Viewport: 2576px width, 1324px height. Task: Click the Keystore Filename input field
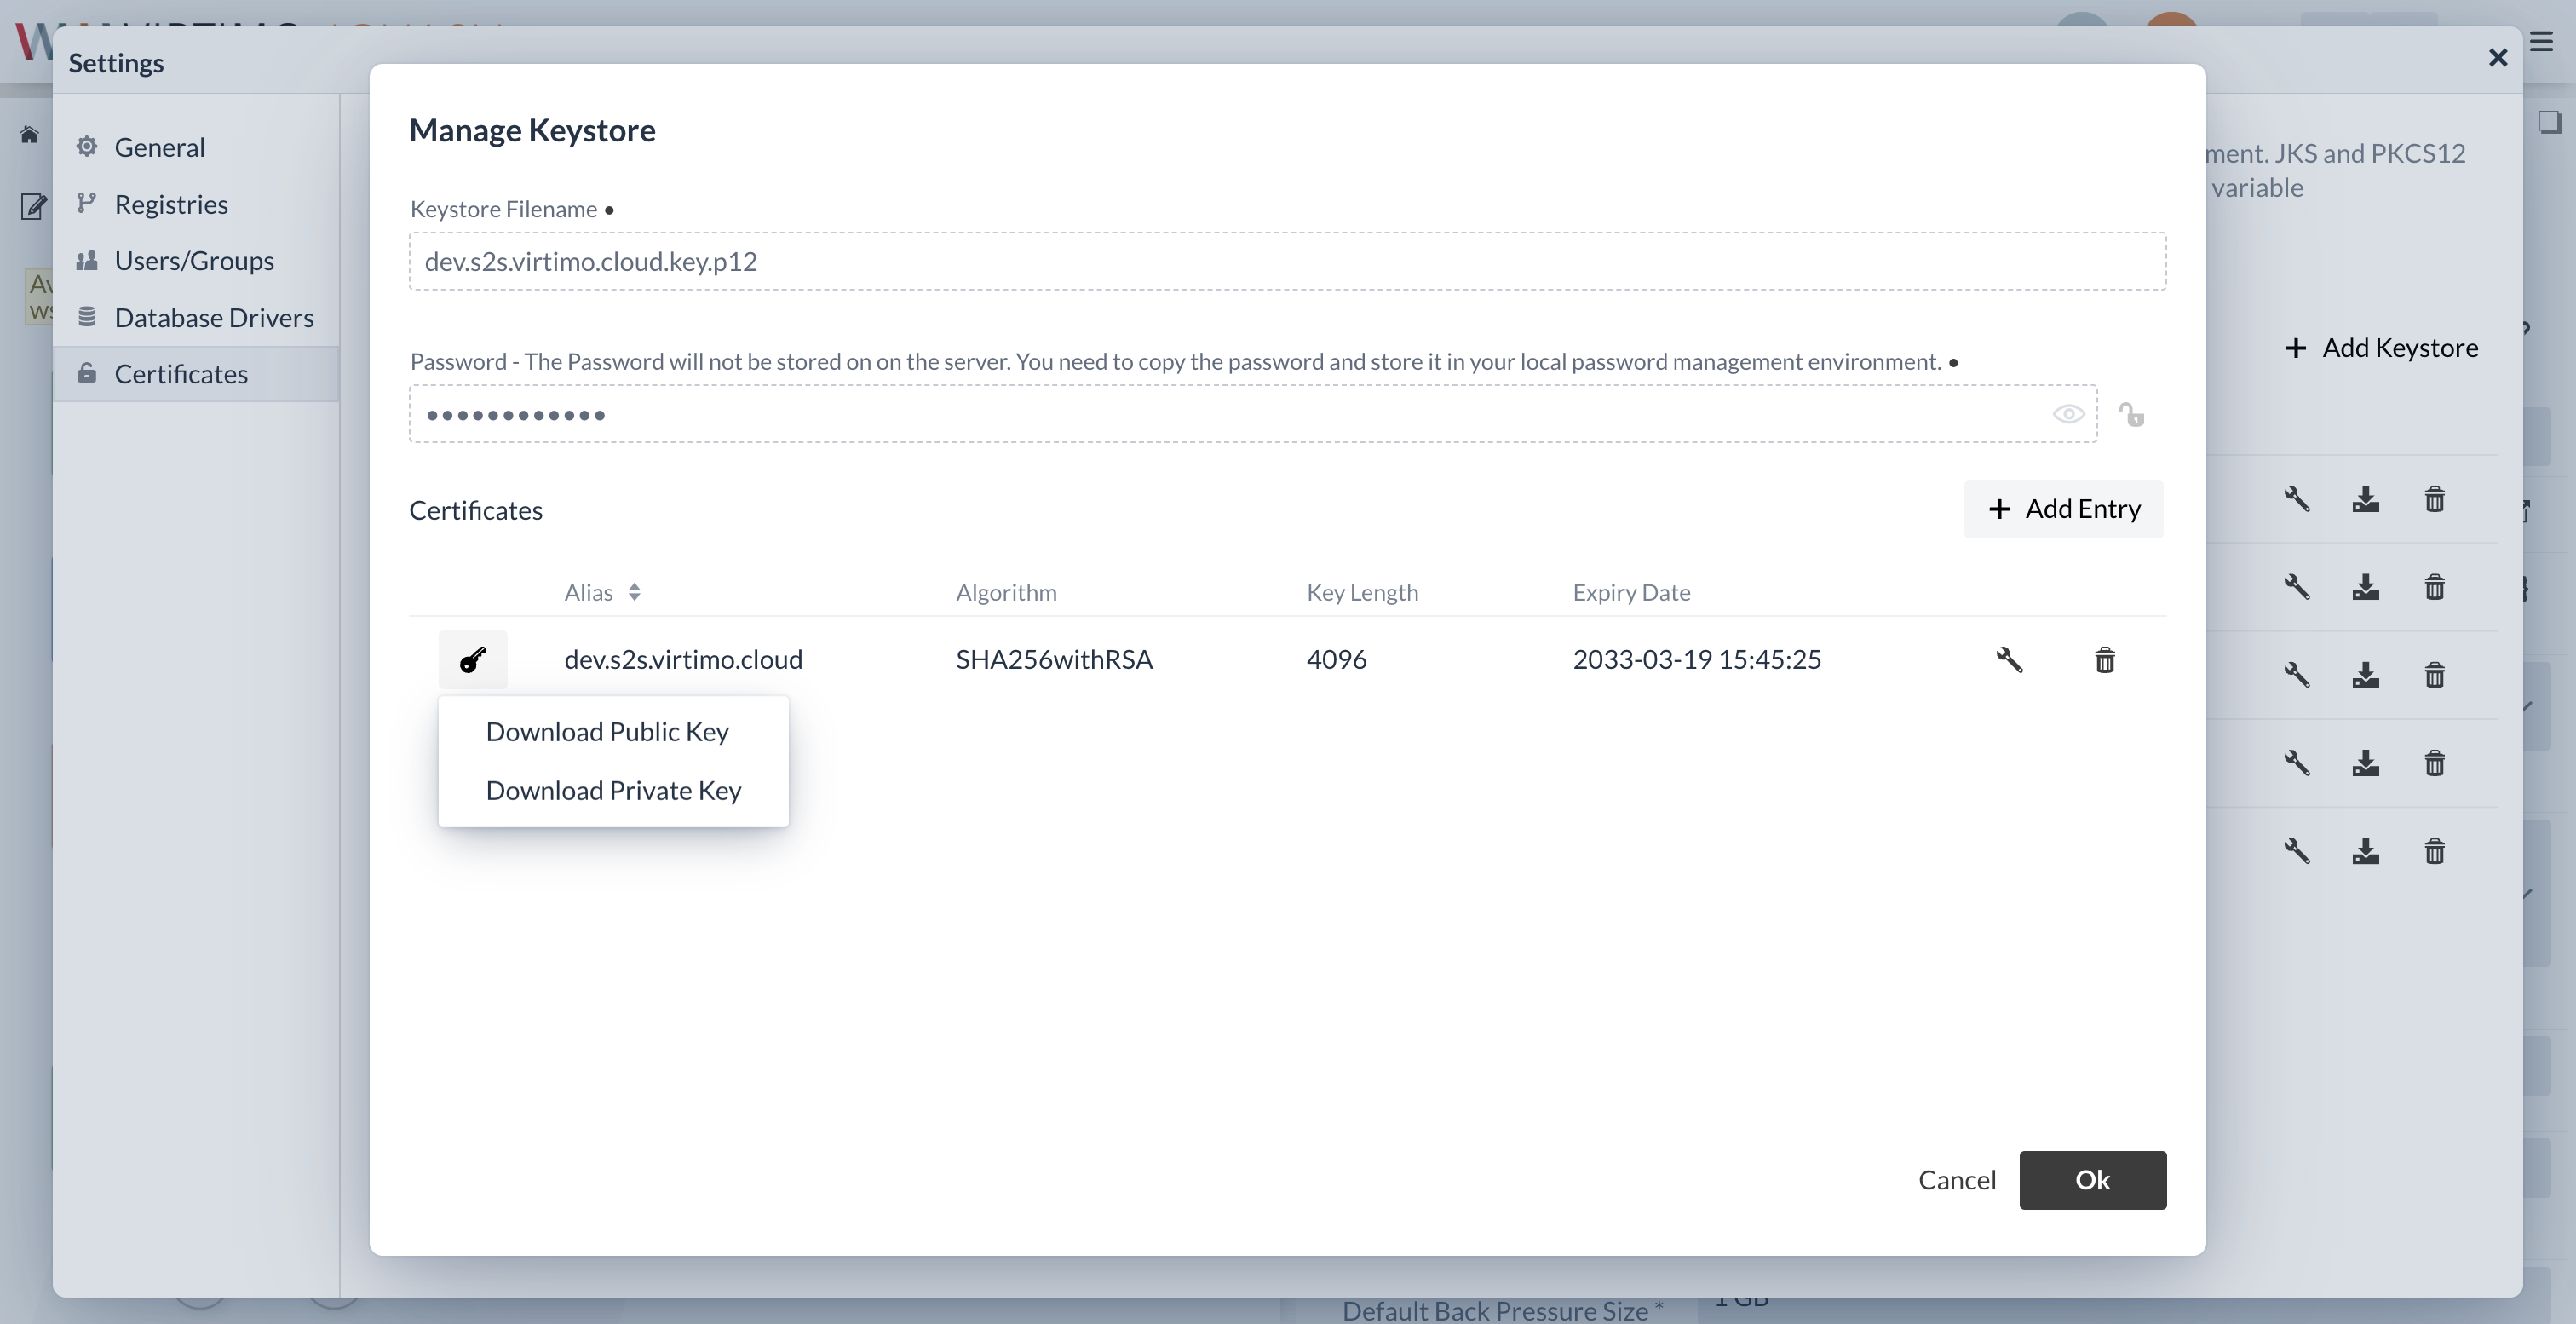(1288, 260)
